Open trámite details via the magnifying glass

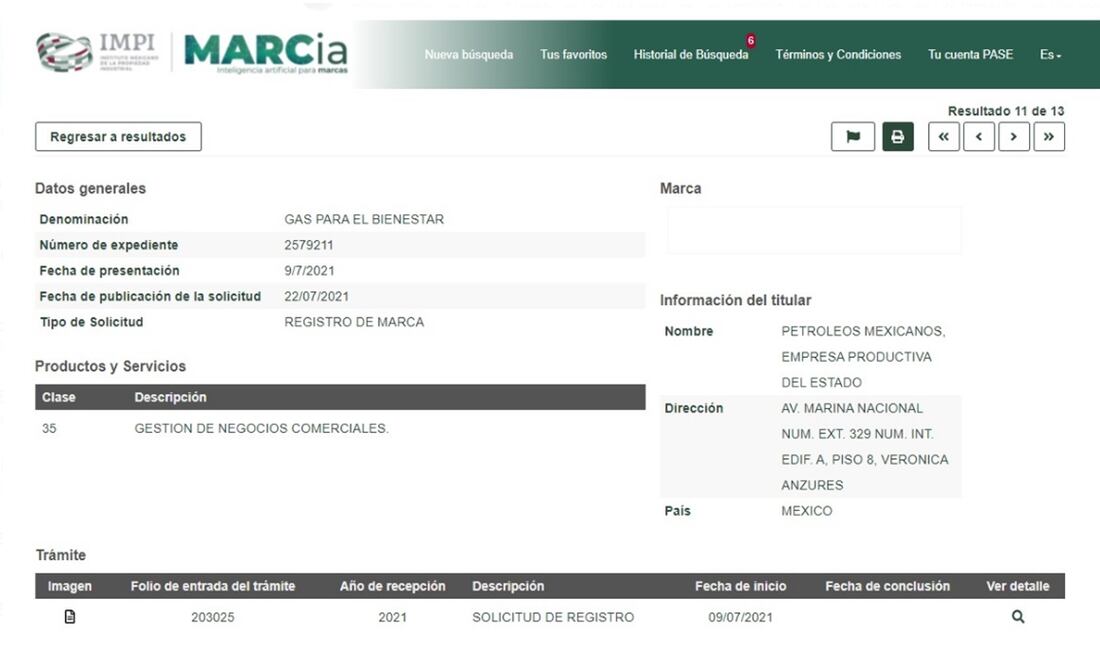(x=1017, y=617)
